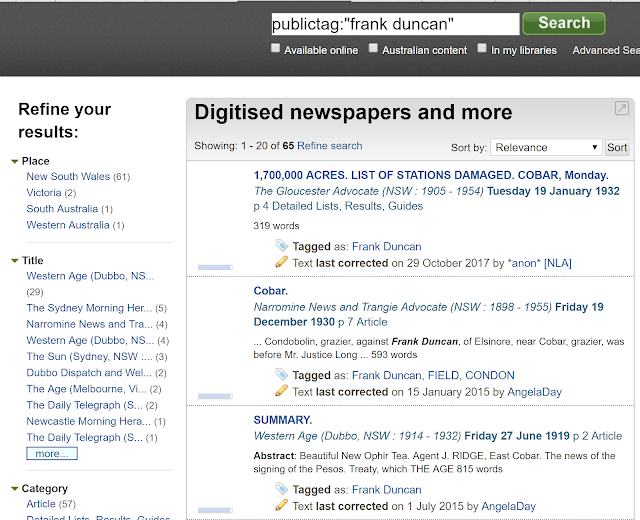Collapse the Title facet triangle

(15, 261)
